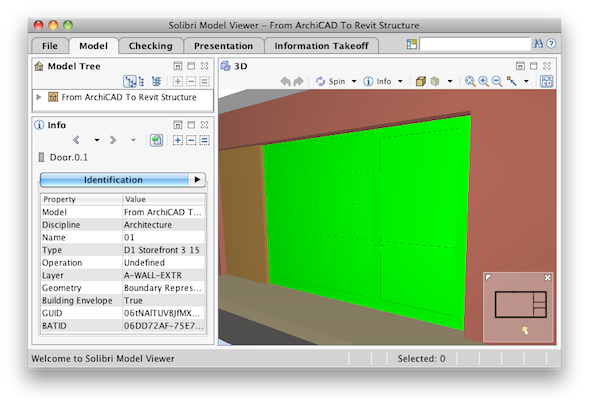The height and width of the screenshot is (406, 589).
Task: Go forward with Info panel right arrow
Action: (x=113, y=140)
